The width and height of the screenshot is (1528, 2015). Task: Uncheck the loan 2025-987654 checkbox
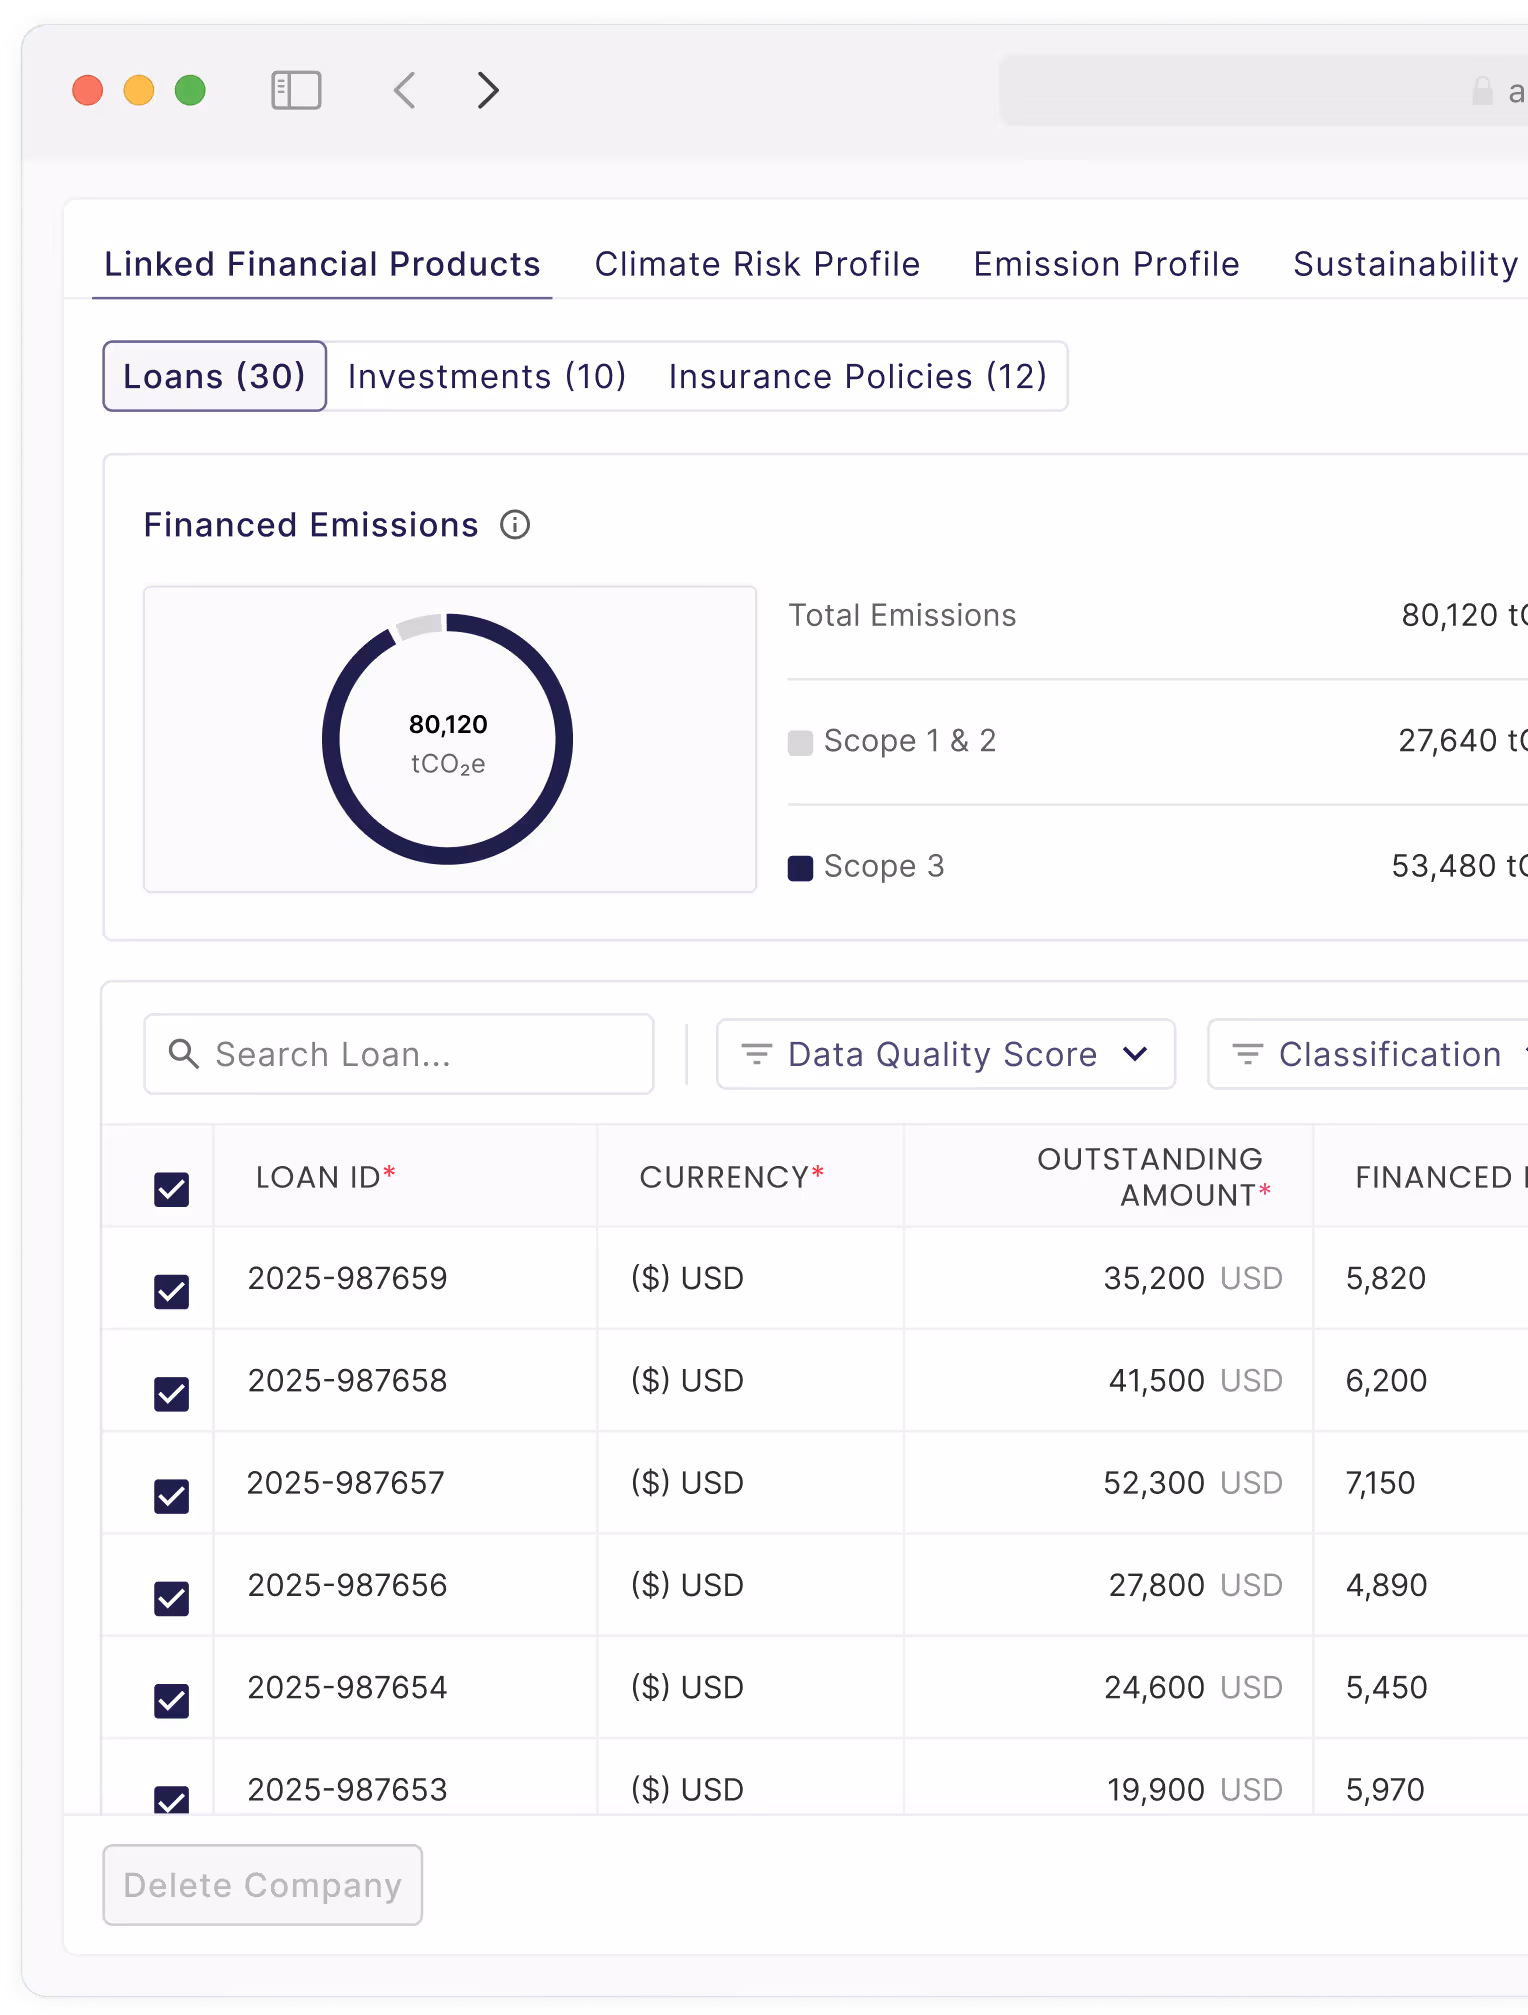click(x=172, y=1700)
